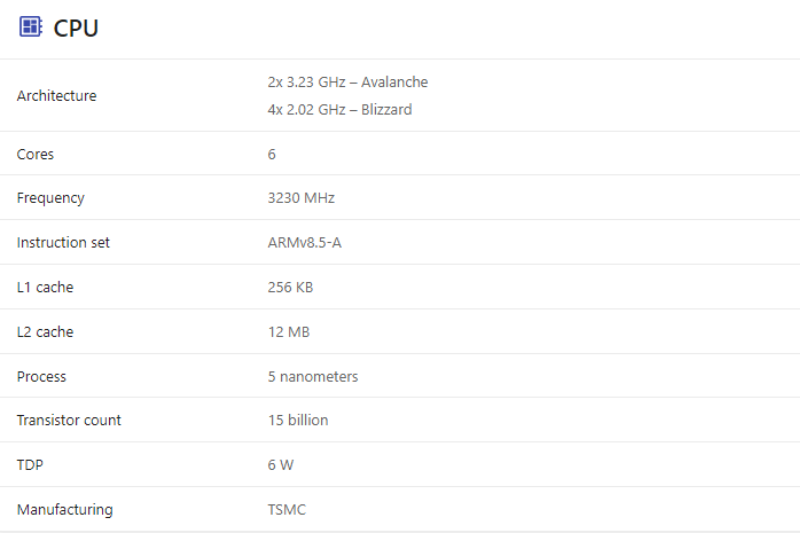
Task: Click the TDP value 6 W
Action: [x=281, y=465]
